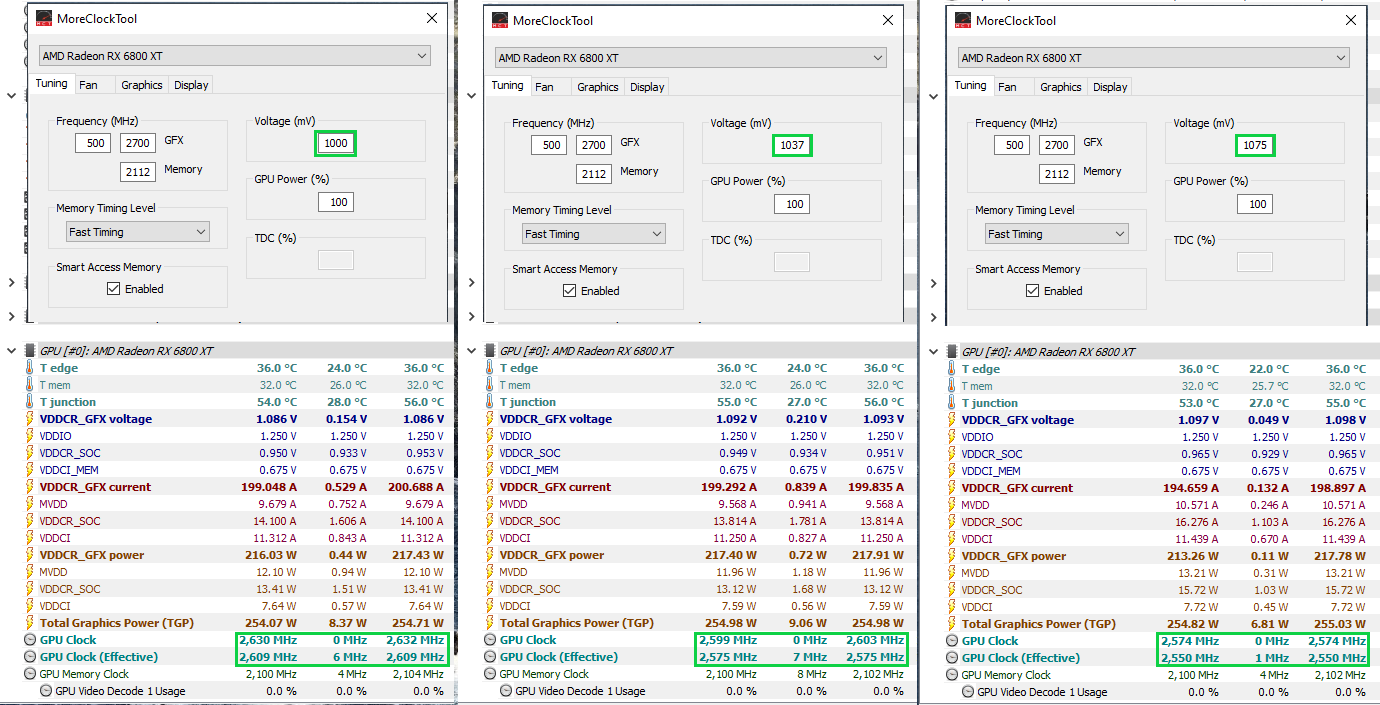This screenshot has width=1380, height=705.
Task: Click GPU Clock round icon in left sensor panel
Action: [29, 640]
